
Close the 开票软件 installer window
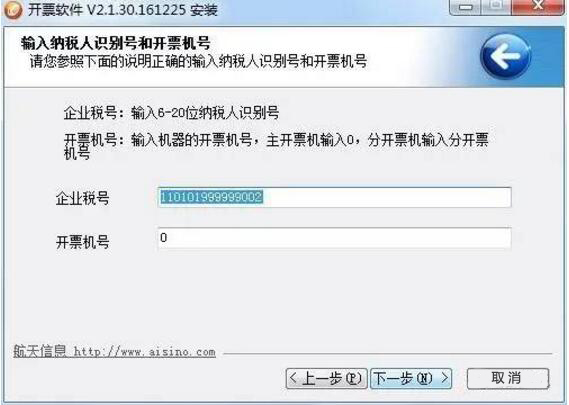(538, 6)
